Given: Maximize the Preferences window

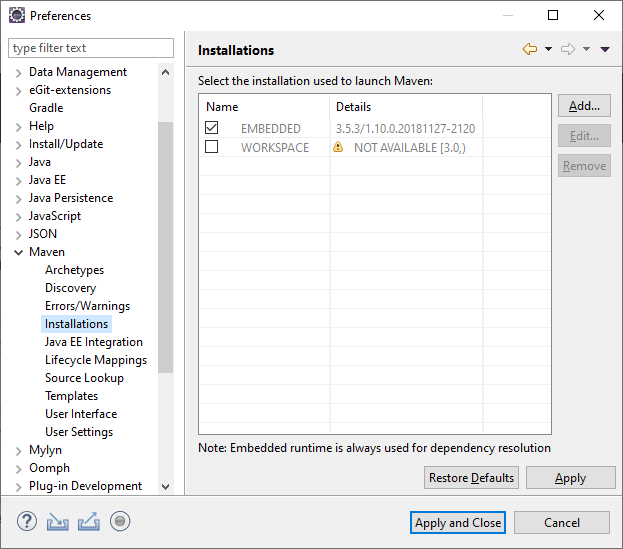Looking at the screenshot, I should [x=553, y=15].
